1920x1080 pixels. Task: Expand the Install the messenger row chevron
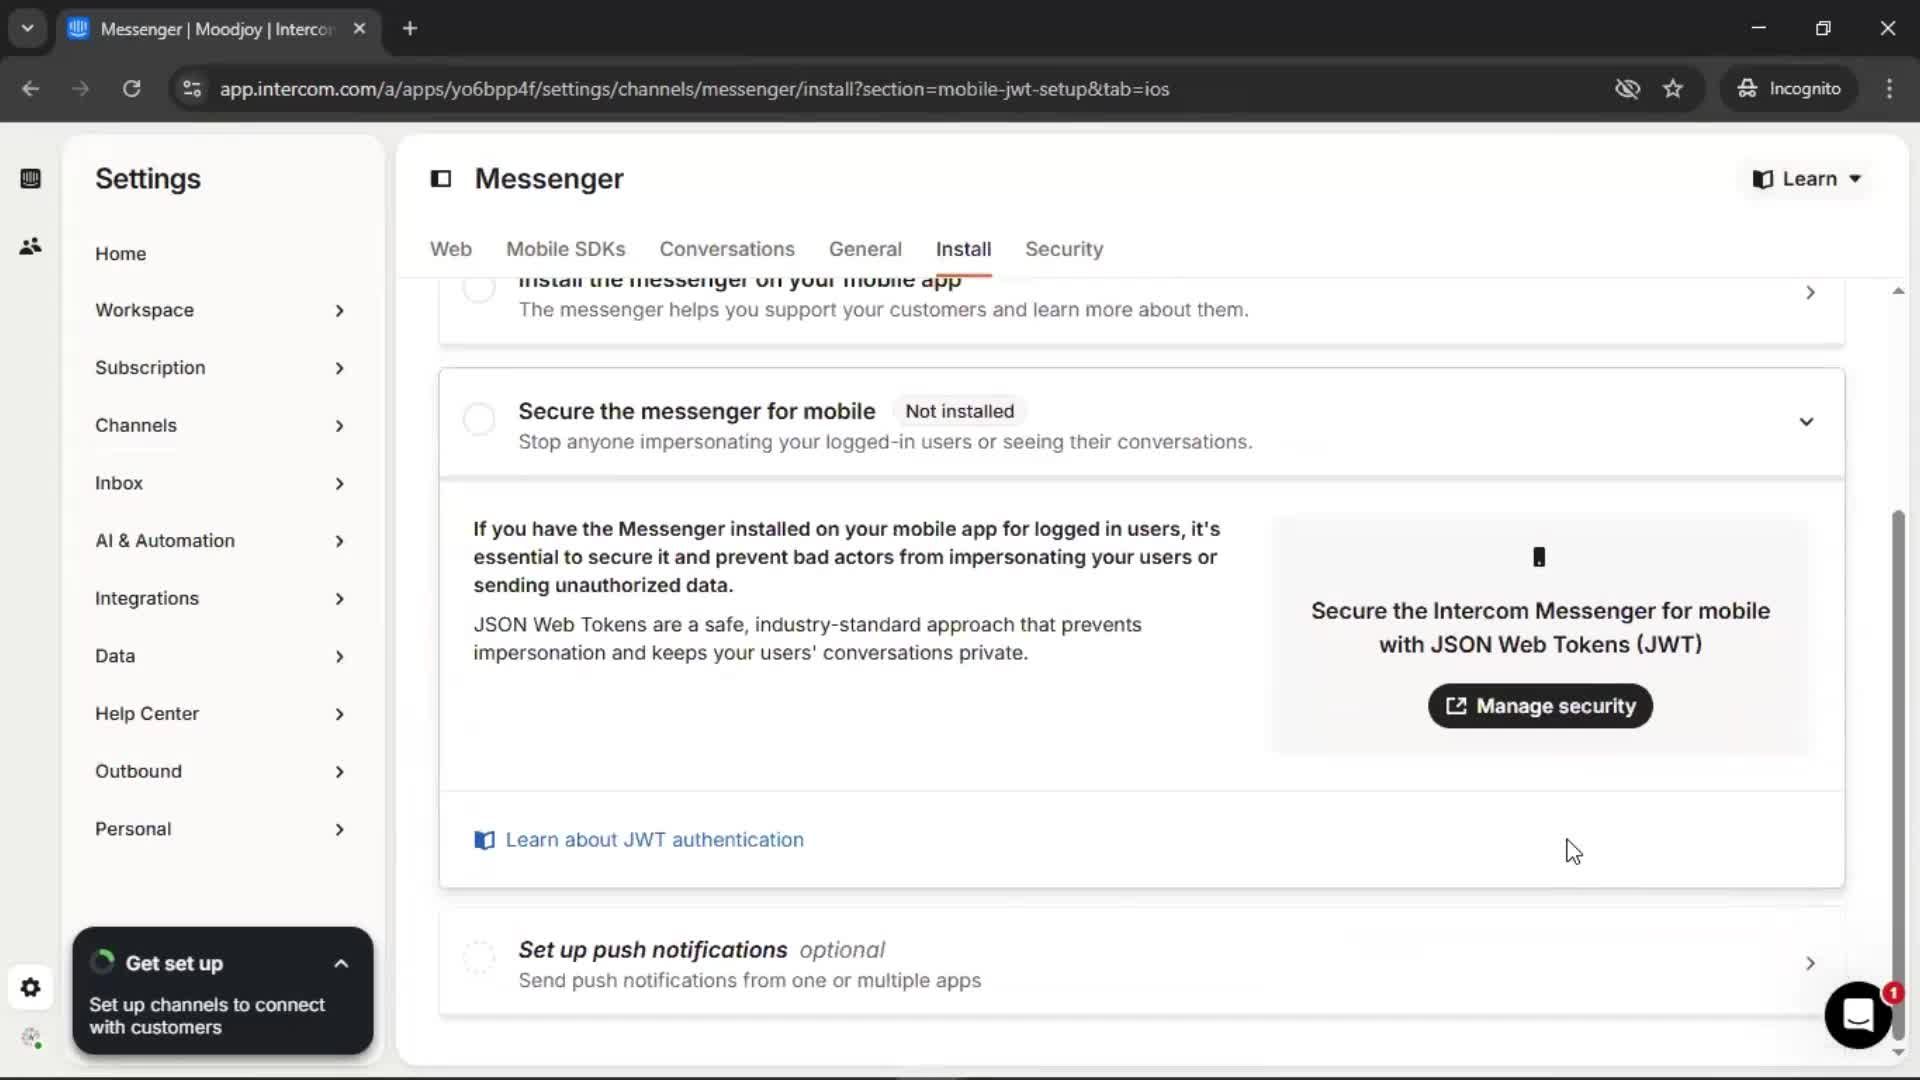[x=1810, y=293]
